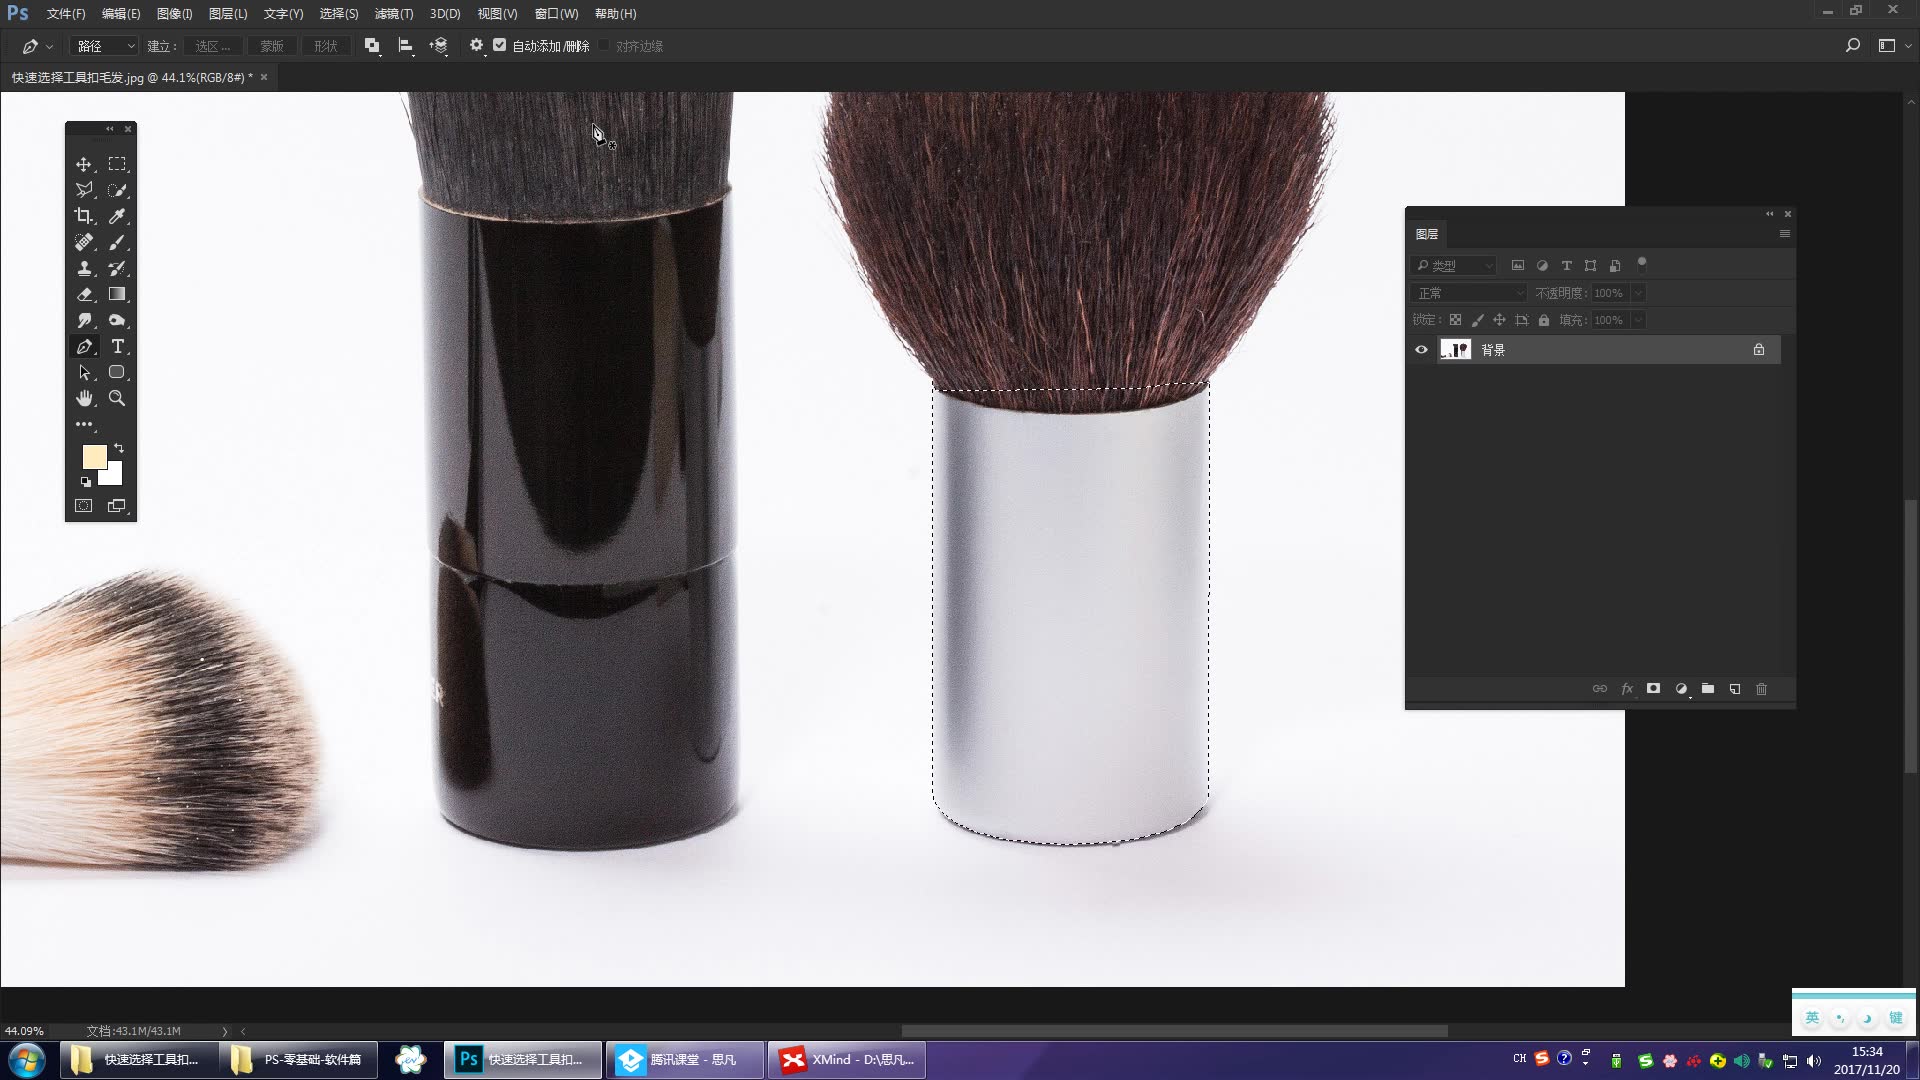The image size is (1920, 1080).
Task: Select the Hand tool
Action: click(84, 398)
